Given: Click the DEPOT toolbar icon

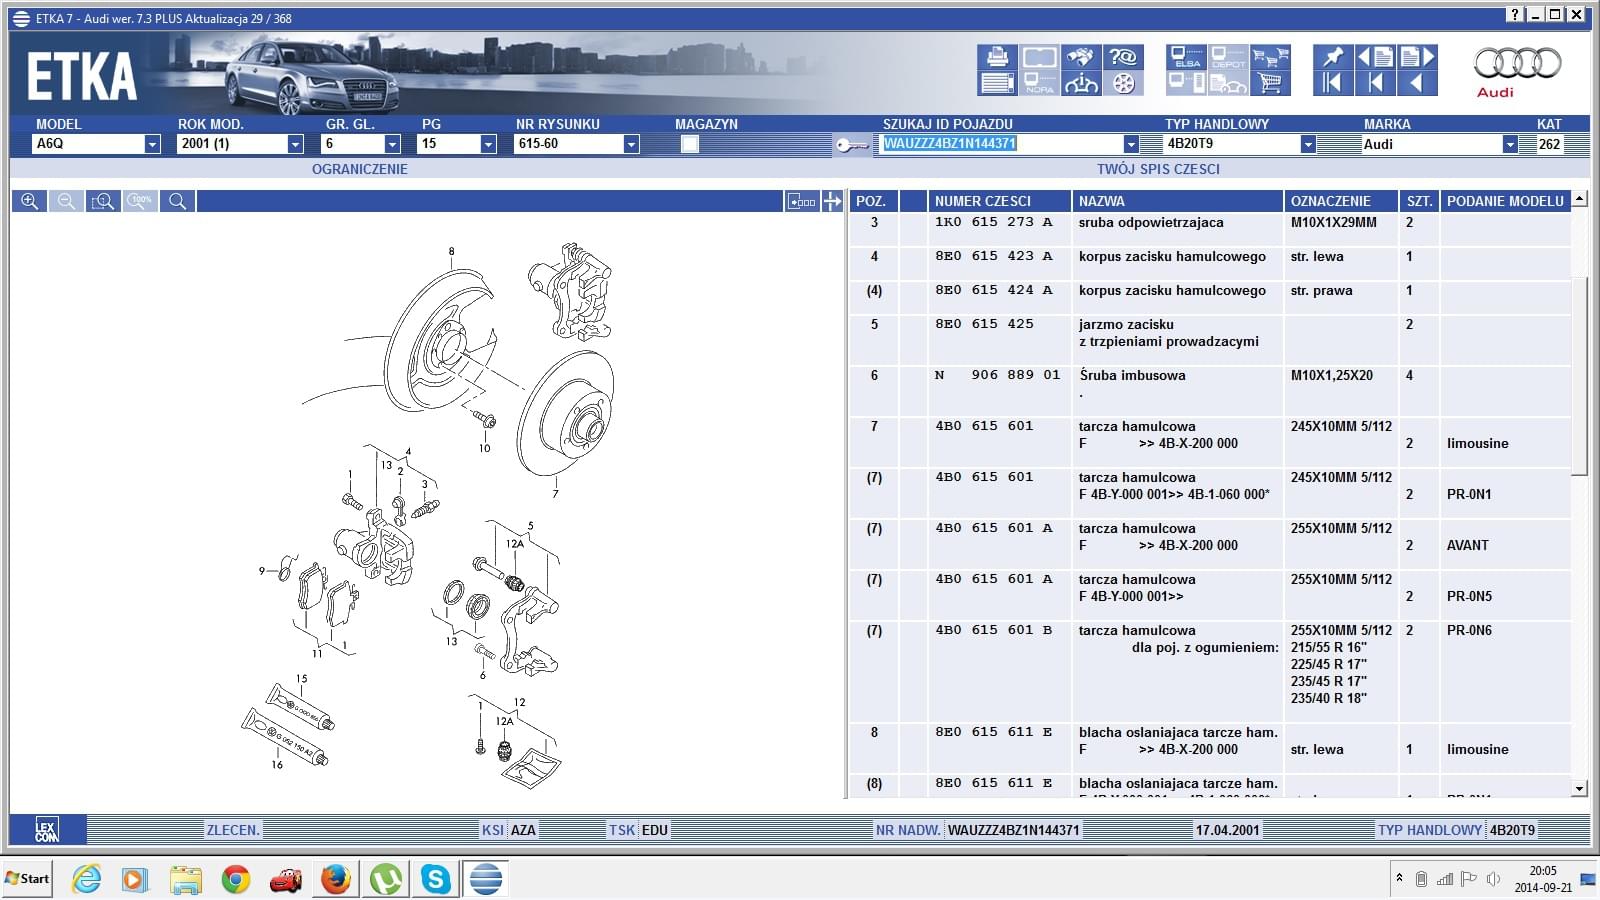Looking at the screenshot, I should (1228, 57).
